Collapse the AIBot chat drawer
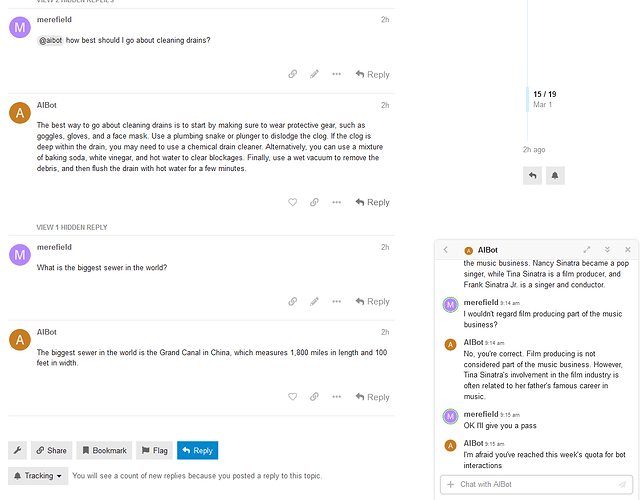640x500 pixels. click(x=607, y=249)
